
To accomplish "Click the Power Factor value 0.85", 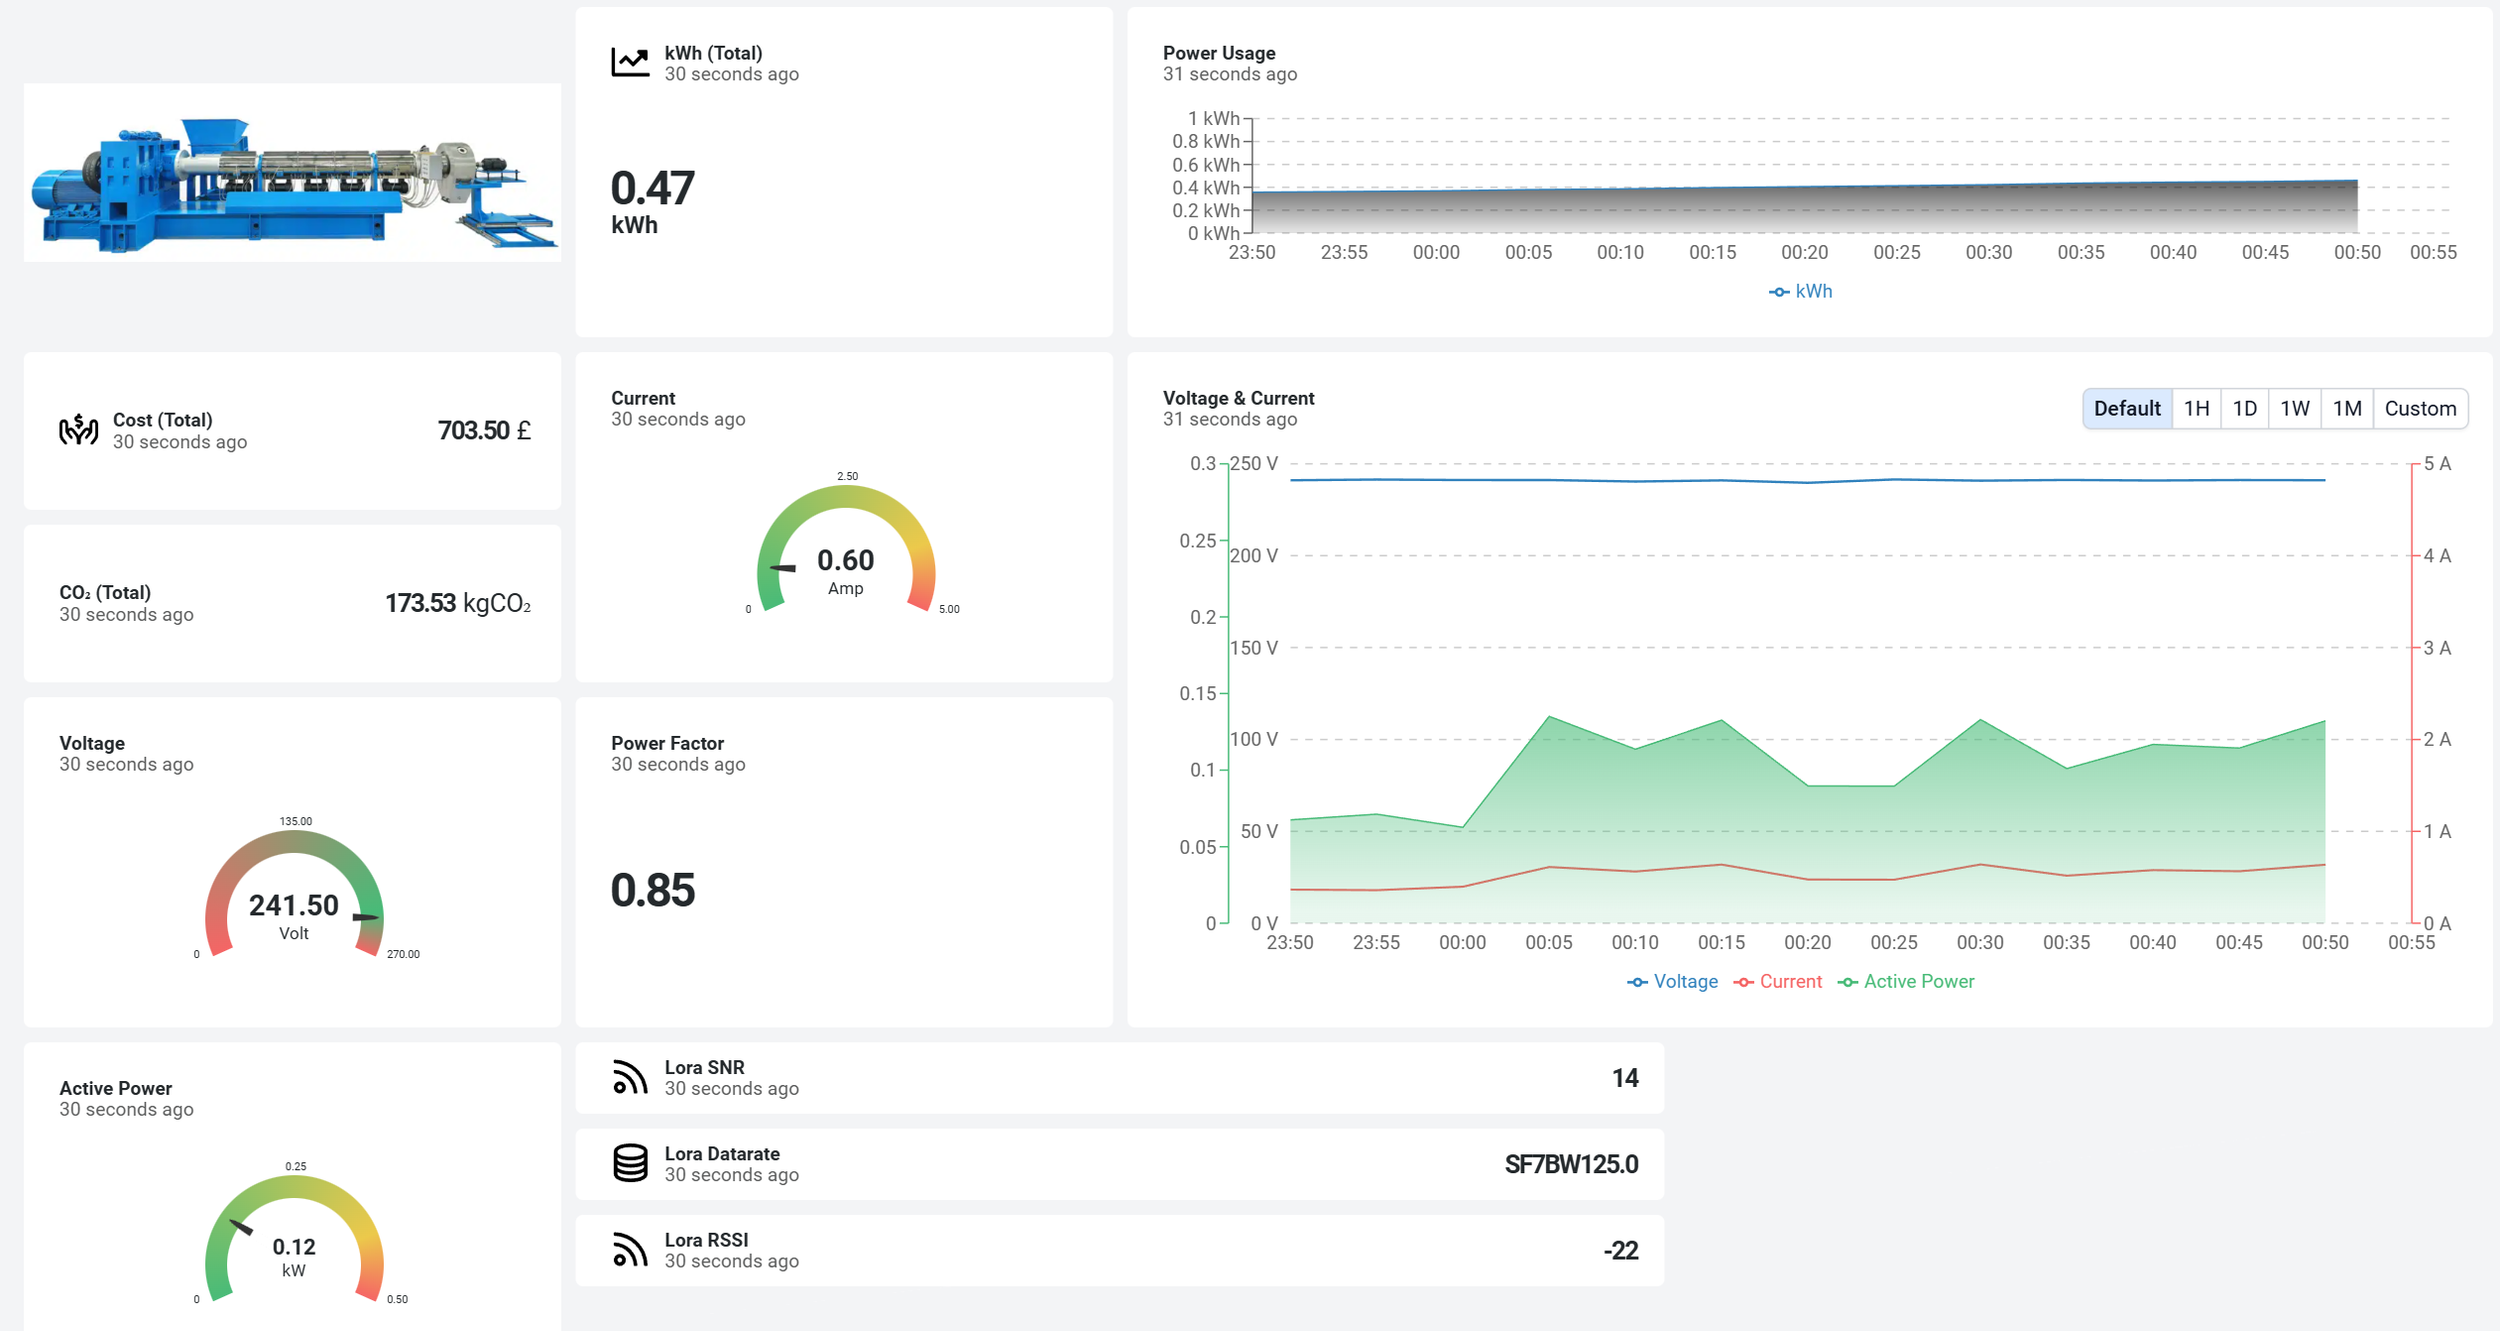I will pyautogui.click(x=653, y=890).
